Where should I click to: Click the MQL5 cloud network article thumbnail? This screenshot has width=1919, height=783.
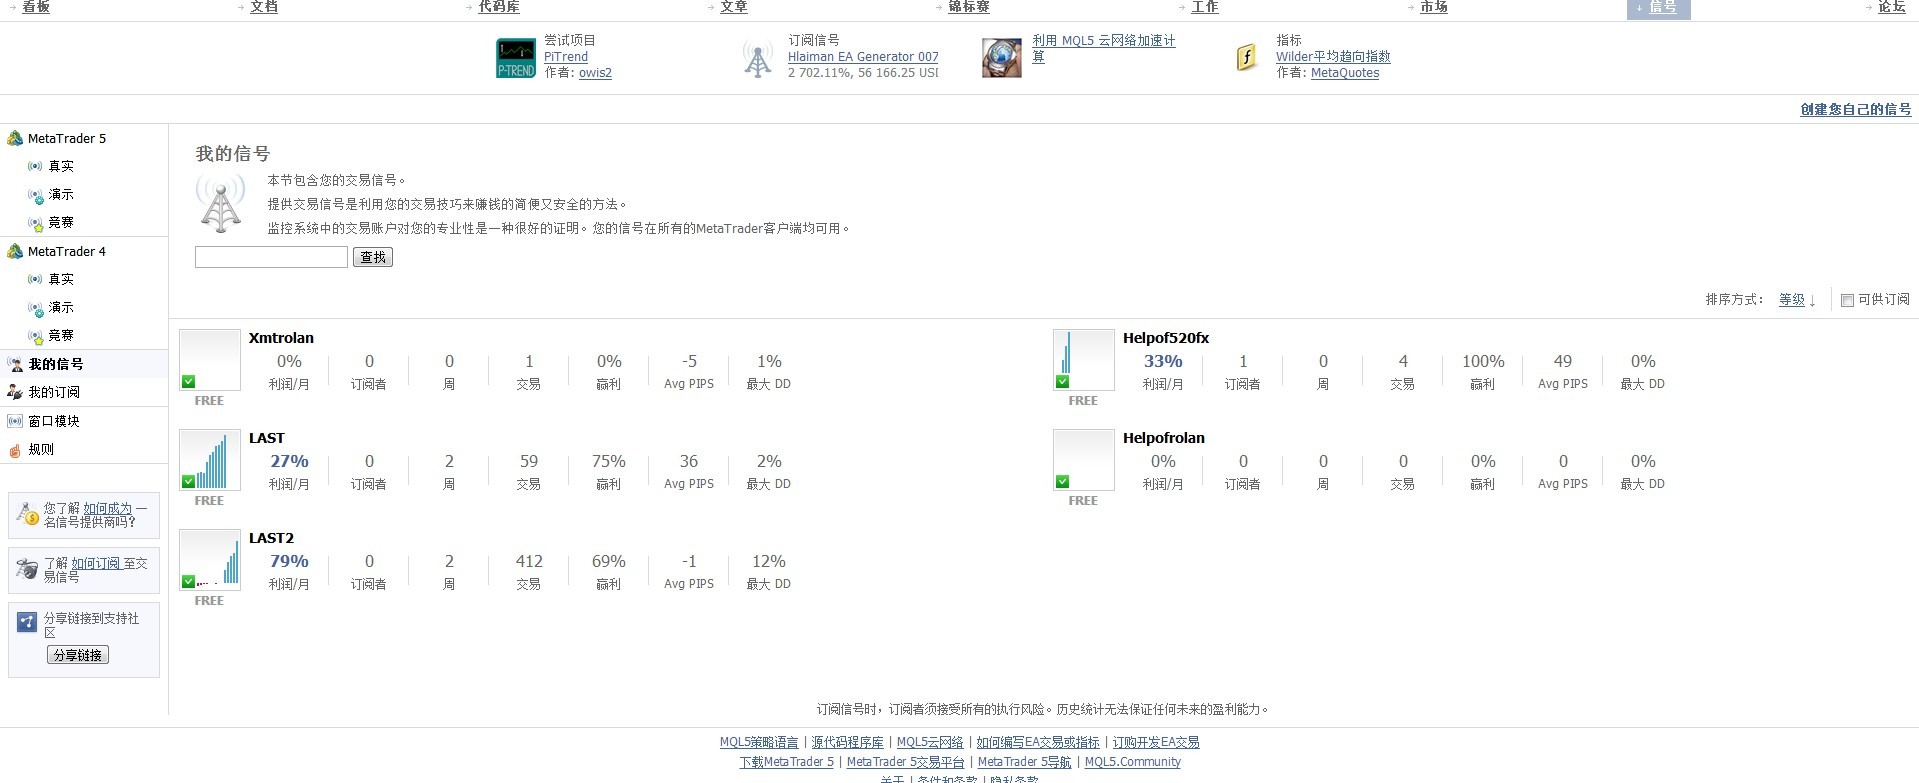1001,58
